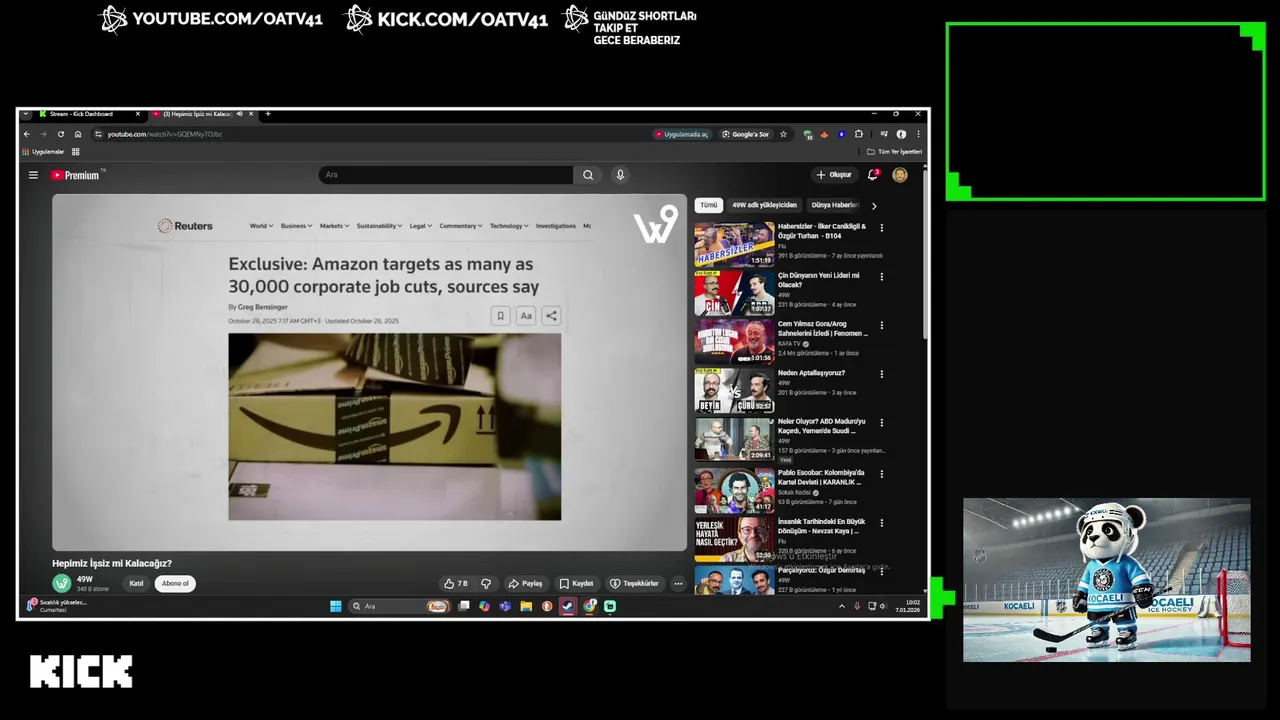Open the Windows Start button

[336, 606]
